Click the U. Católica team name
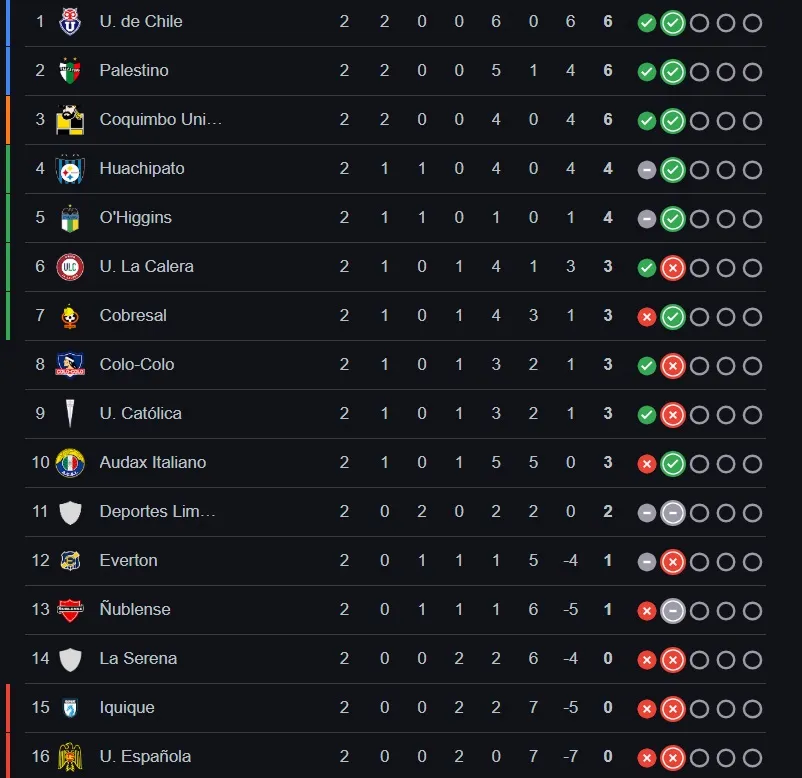This screenshot has width=802, height=778. 141,413
